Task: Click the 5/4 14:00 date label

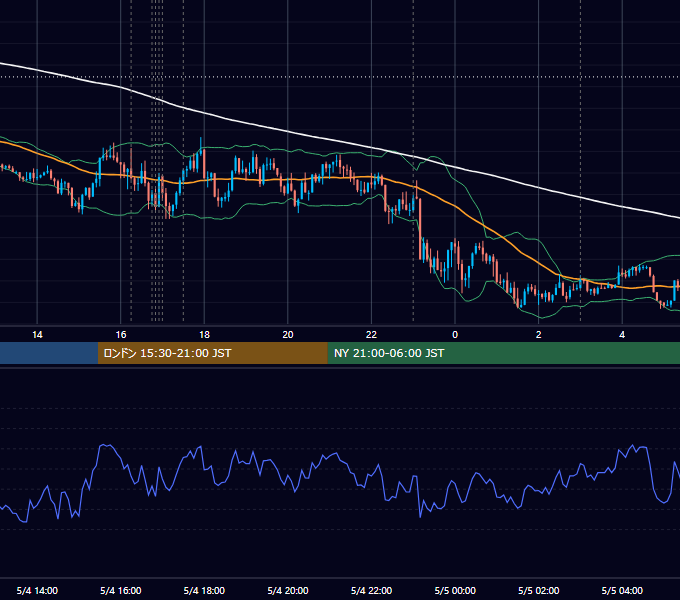Action: coord(37,590)
